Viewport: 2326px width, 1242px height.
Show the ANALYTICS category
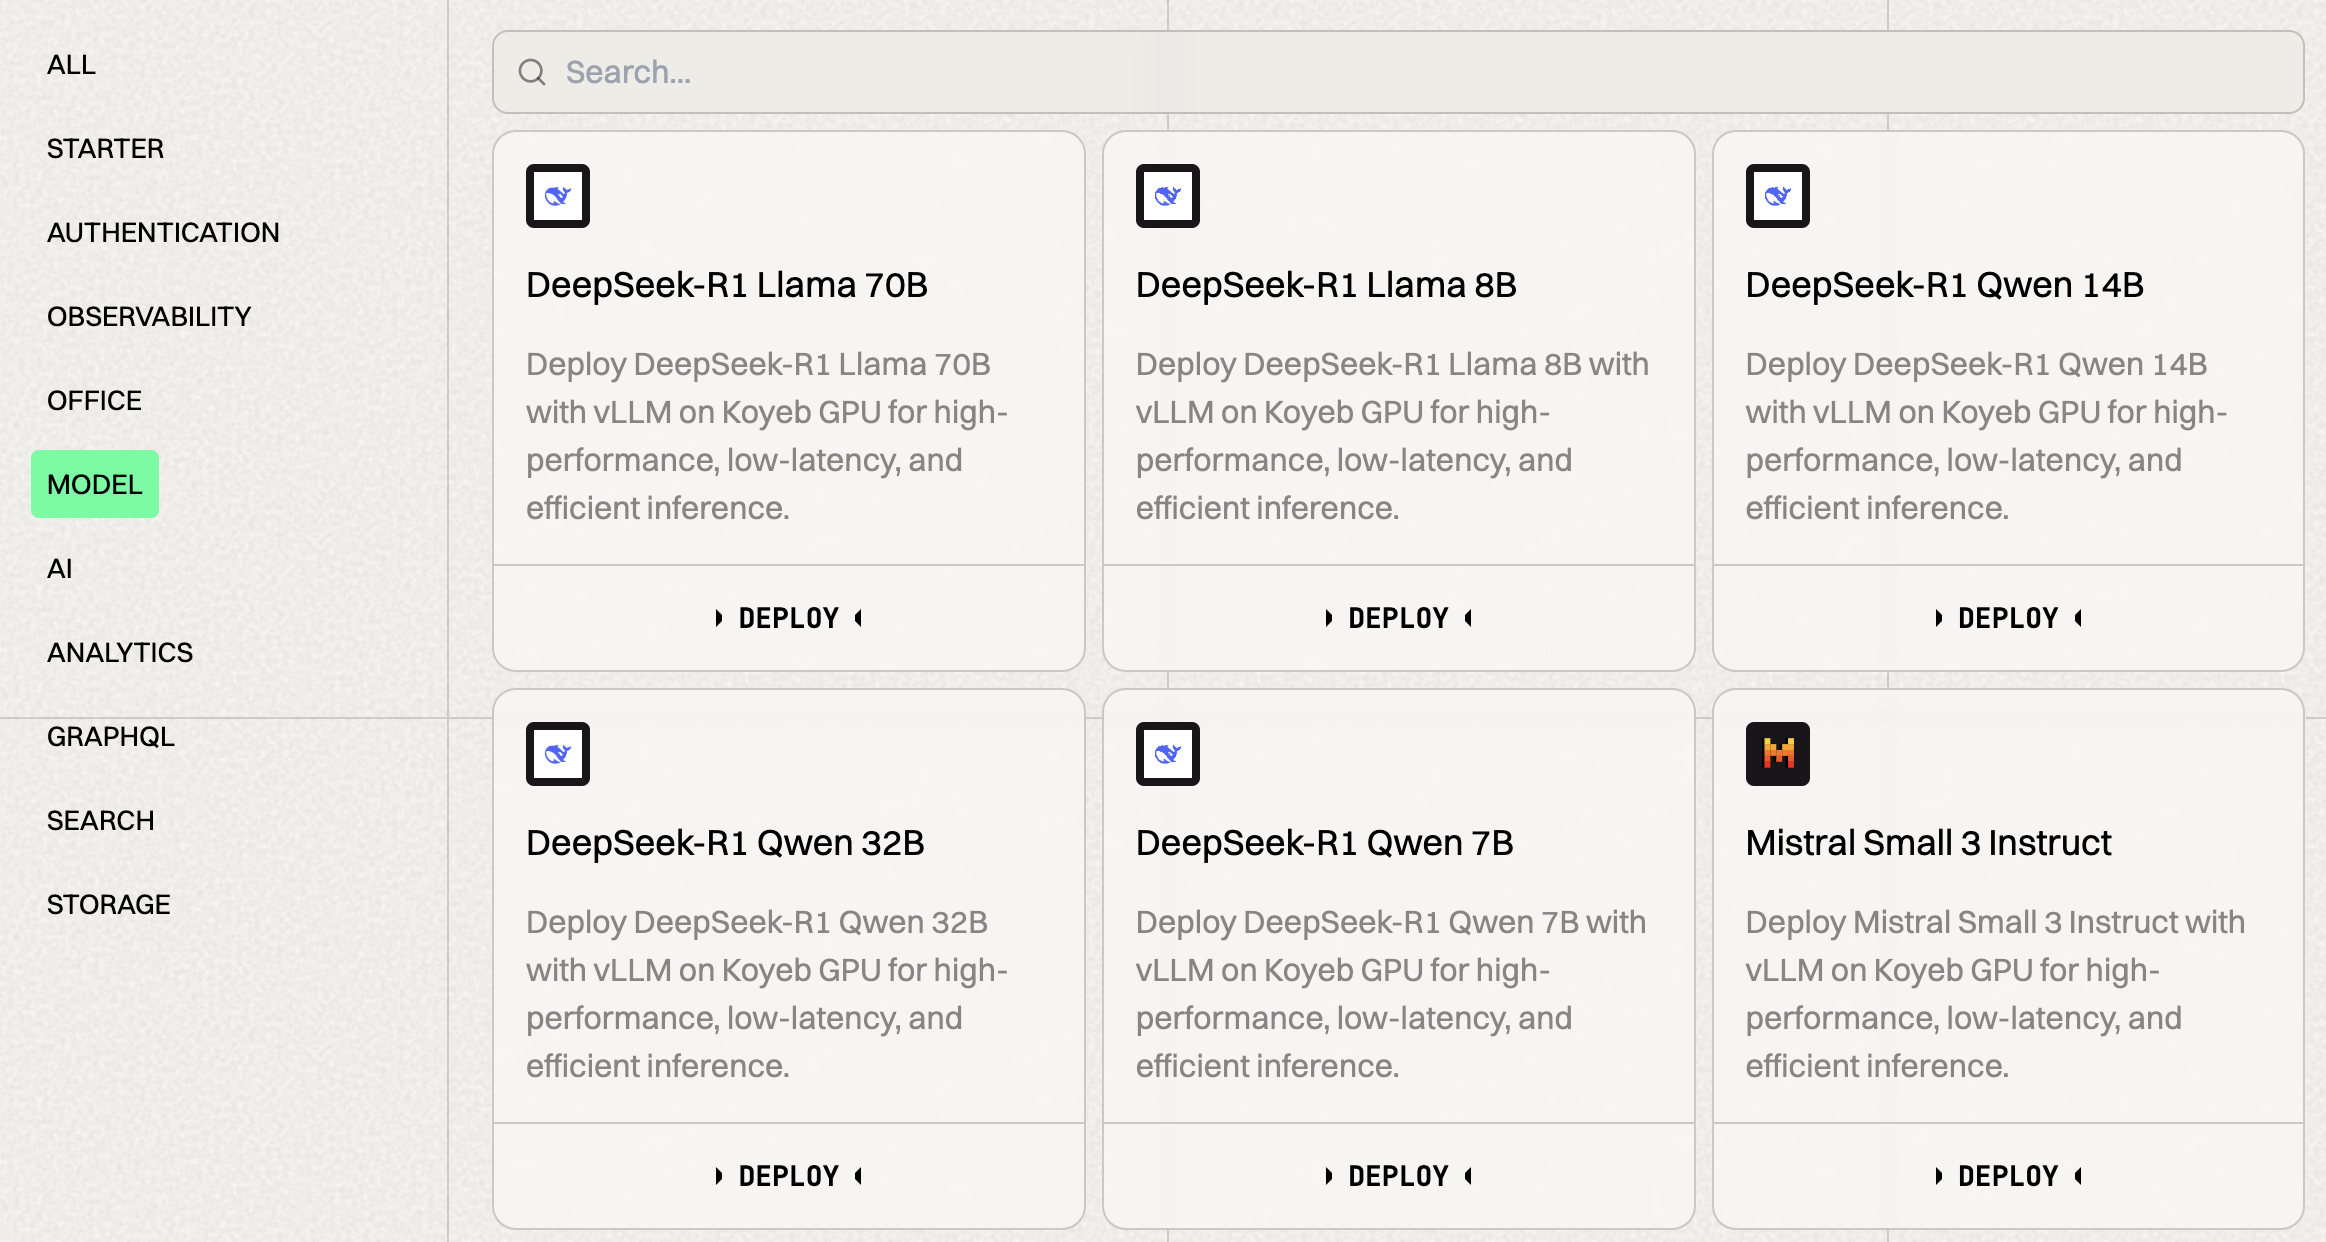click(x=120, y=653)
